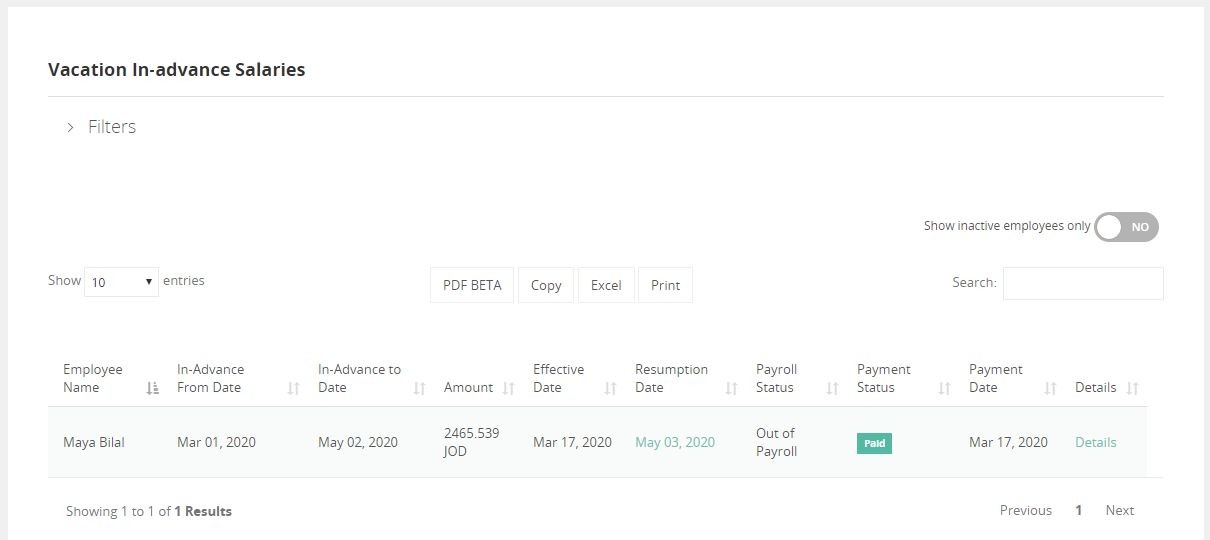
Task: Sort by Amount column icon
Action: (508, 388)
